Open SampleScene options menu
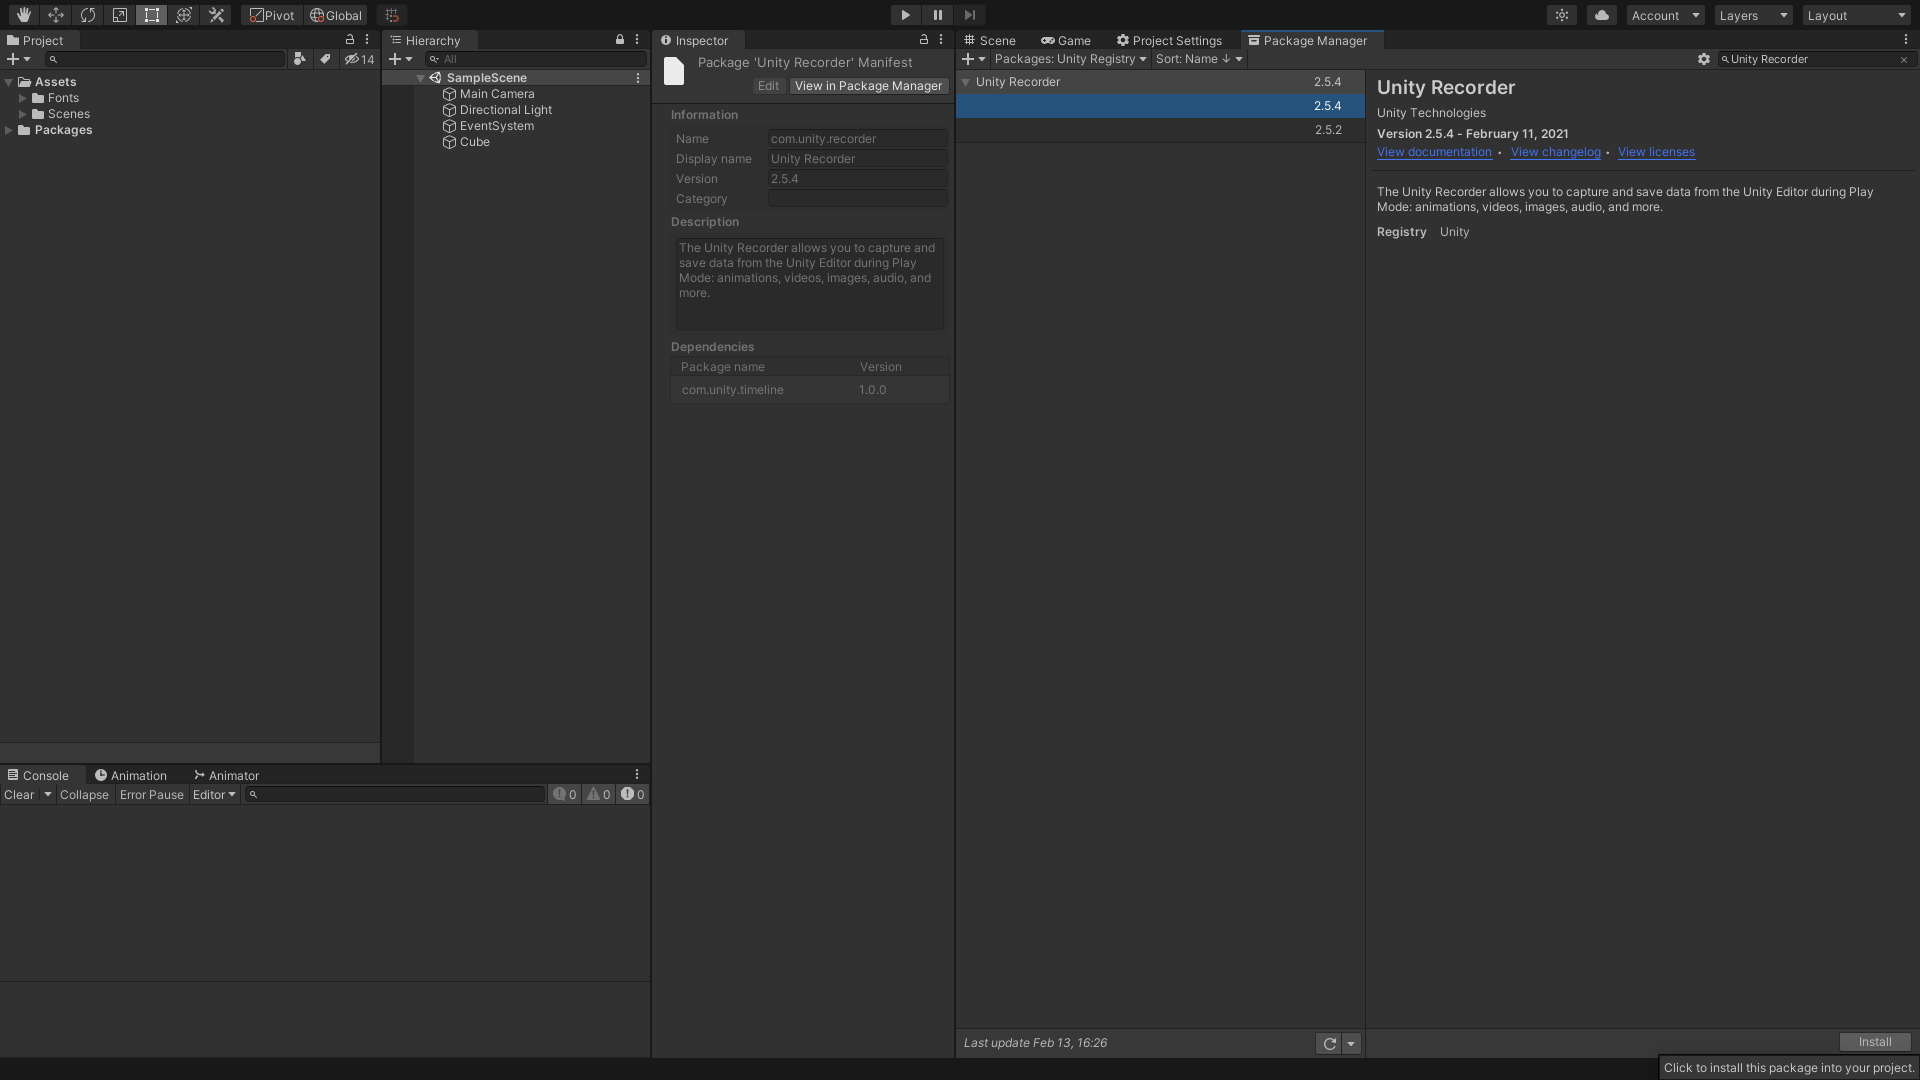 [638, 78]
